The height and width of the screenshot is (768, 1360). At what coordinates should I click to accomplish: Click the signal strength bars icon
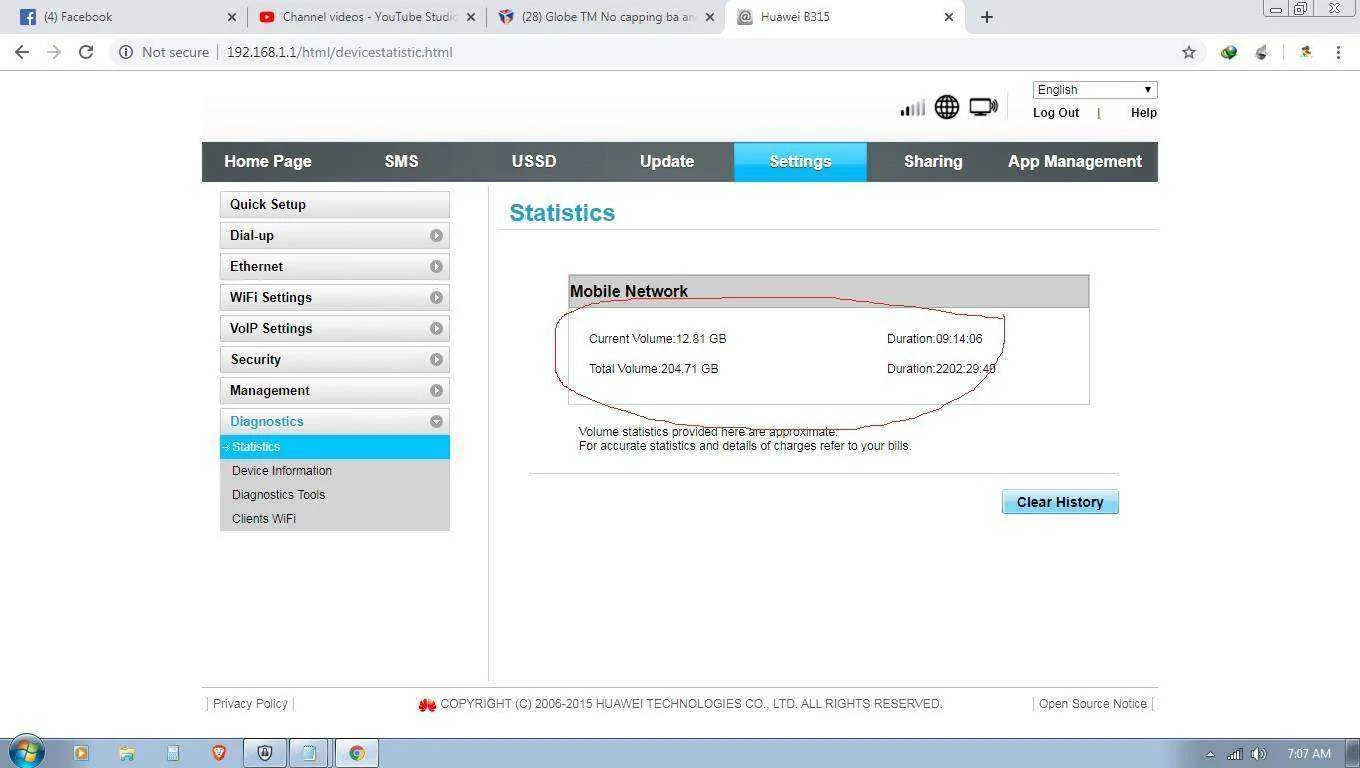(x=912, y=108)
